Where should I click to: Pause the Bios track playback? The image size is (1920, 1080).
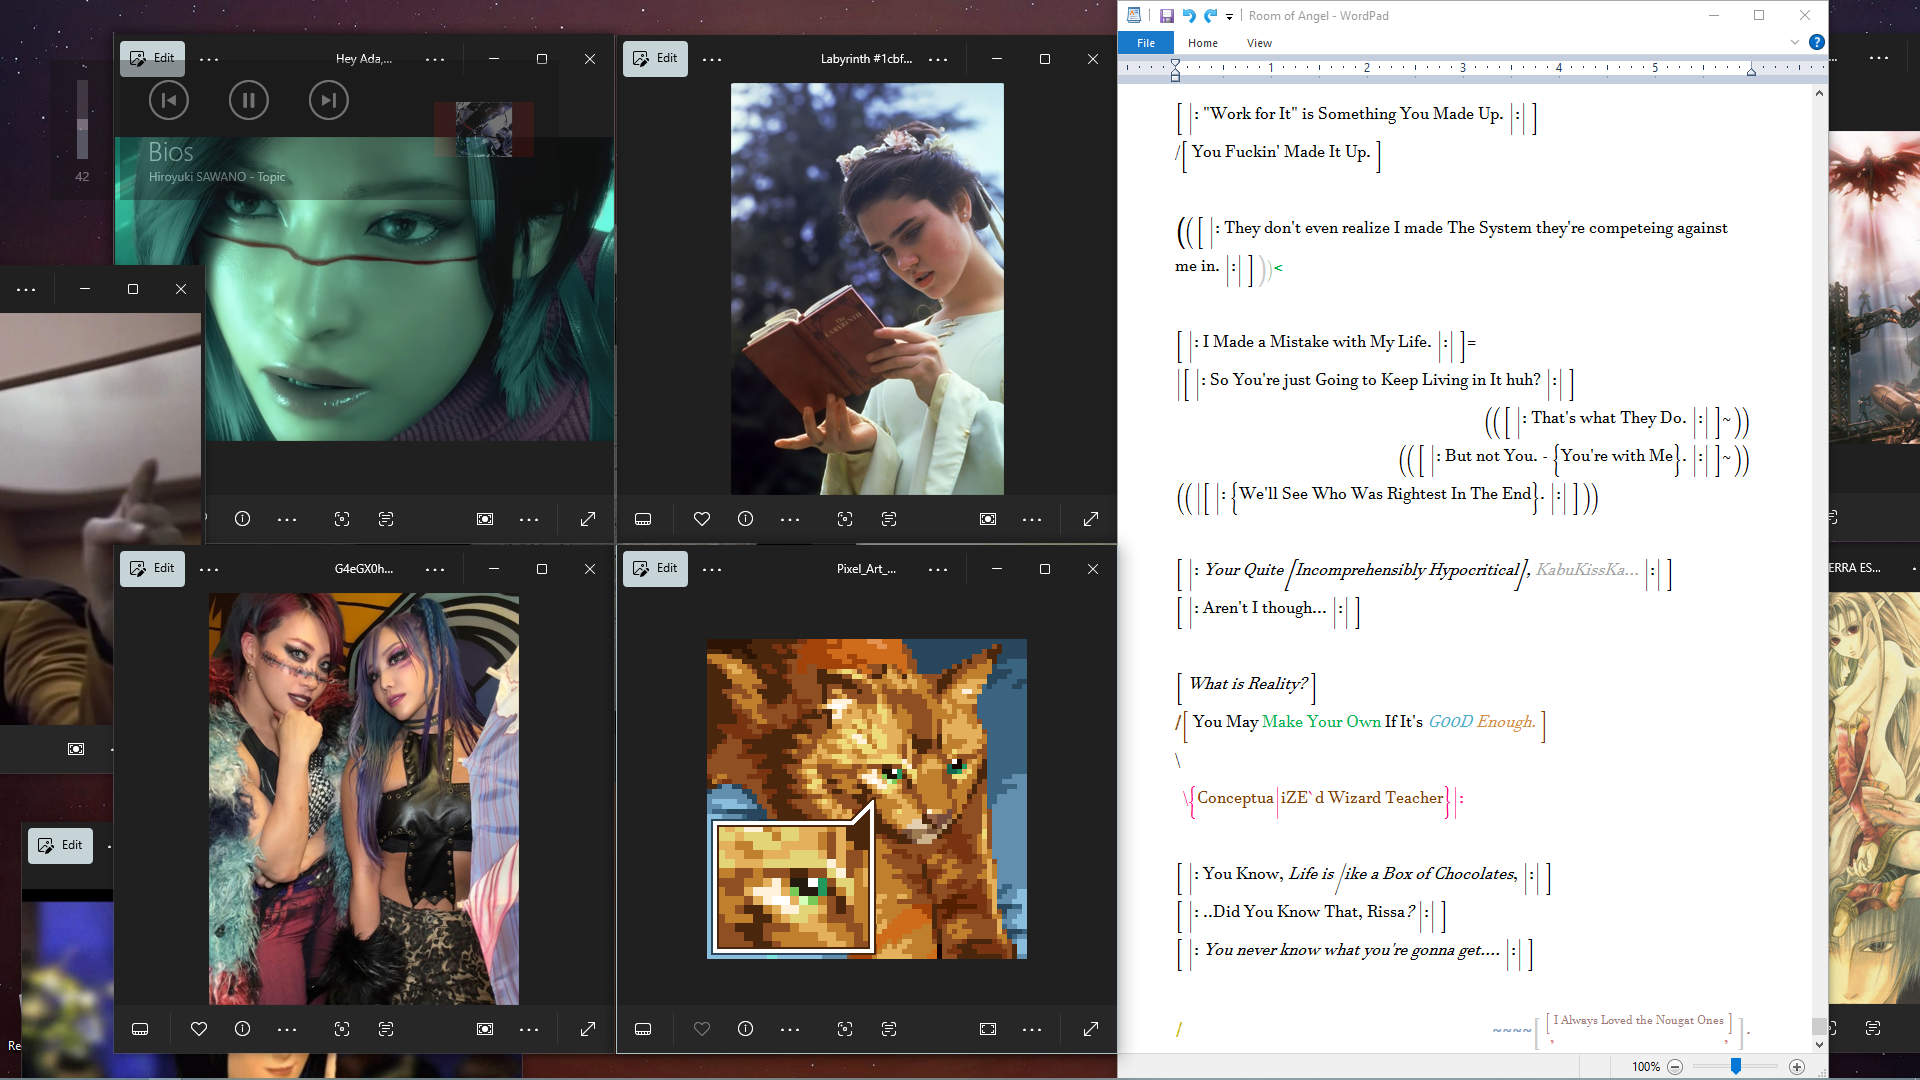coord(248,100)
